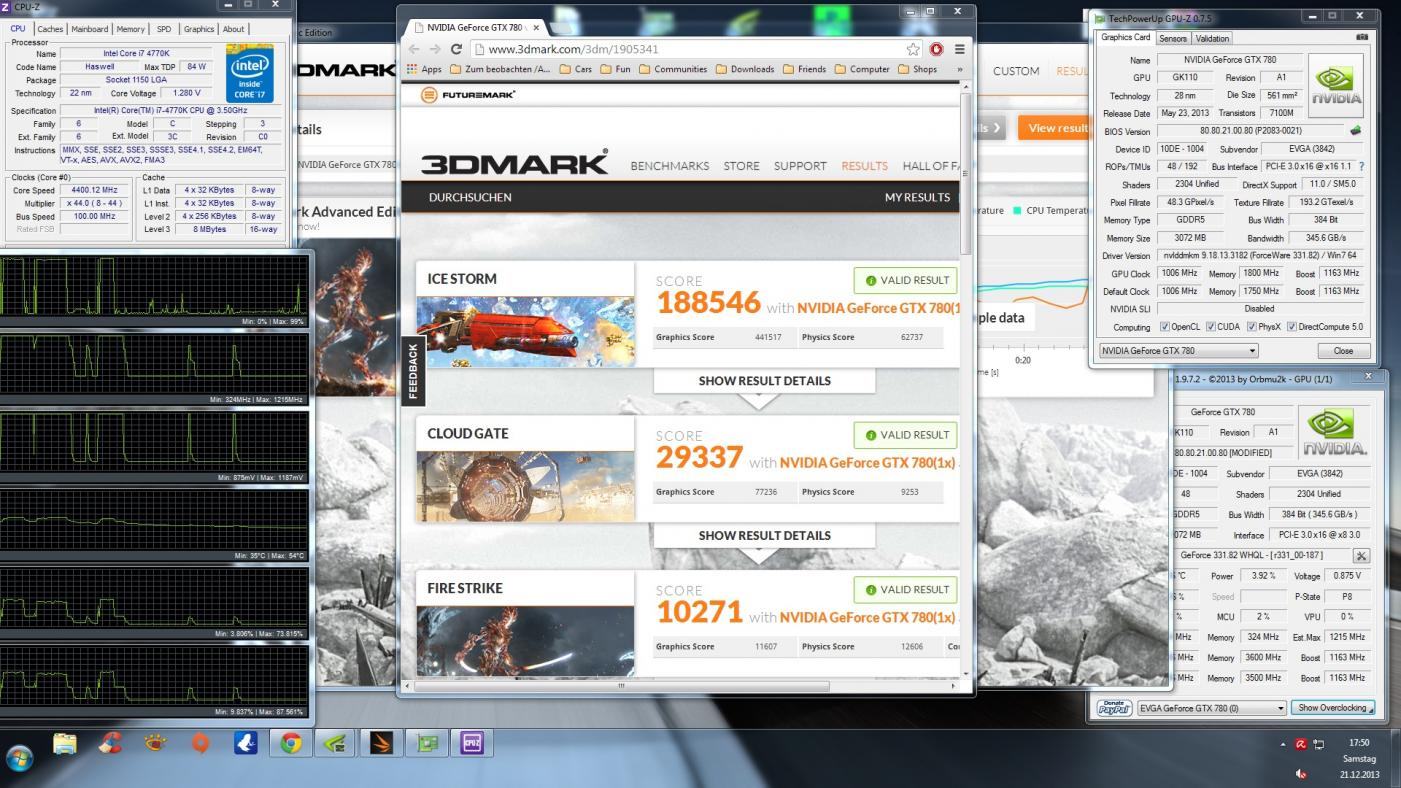
Task: Open the SPD tab in CPU-Z
Action: tap(164, 29)
